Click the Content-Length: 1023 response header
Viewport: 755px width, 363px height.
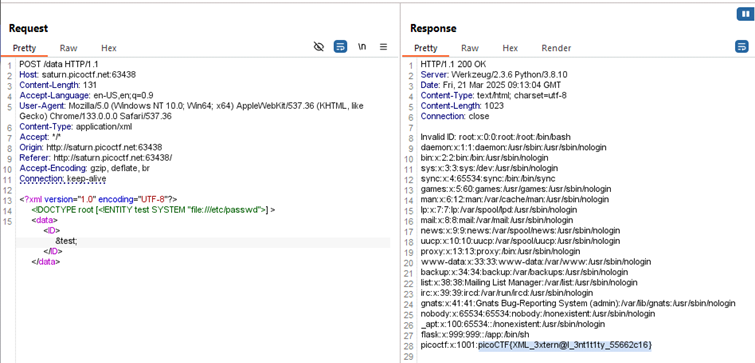pos(462,106)
